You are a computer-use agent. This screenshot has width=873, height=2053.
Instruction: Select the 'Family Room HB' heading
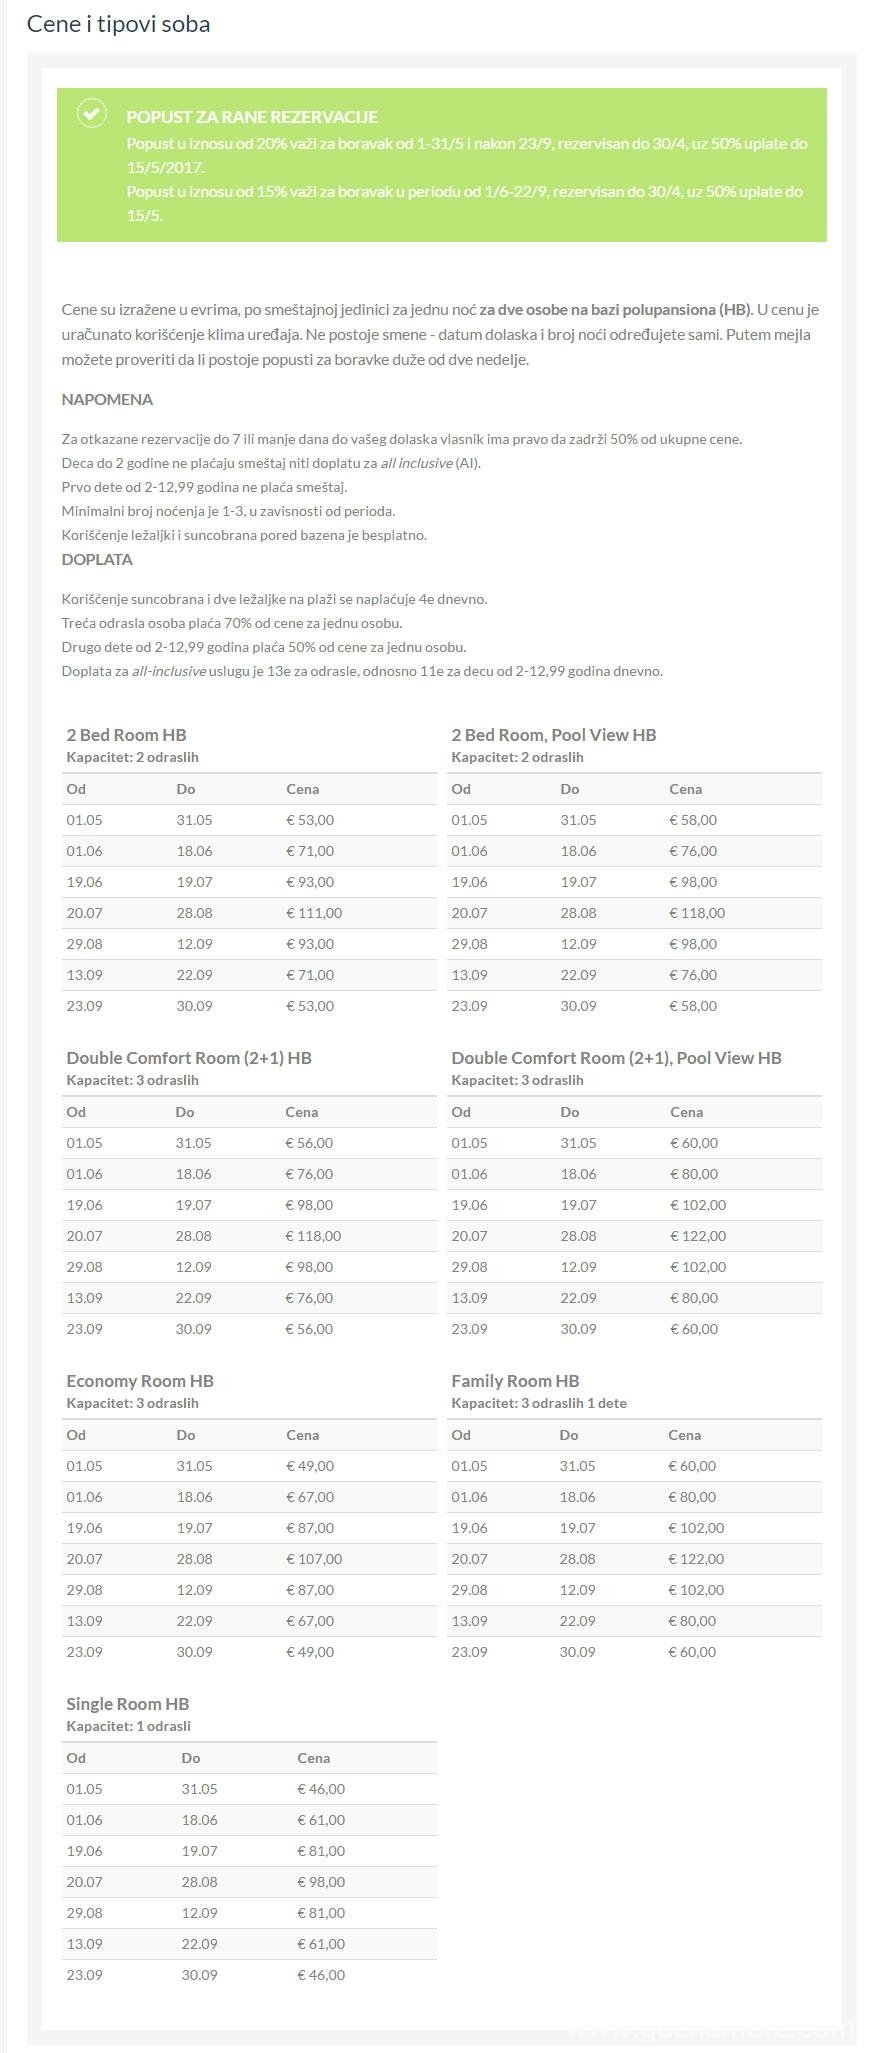click(515, 1381)
